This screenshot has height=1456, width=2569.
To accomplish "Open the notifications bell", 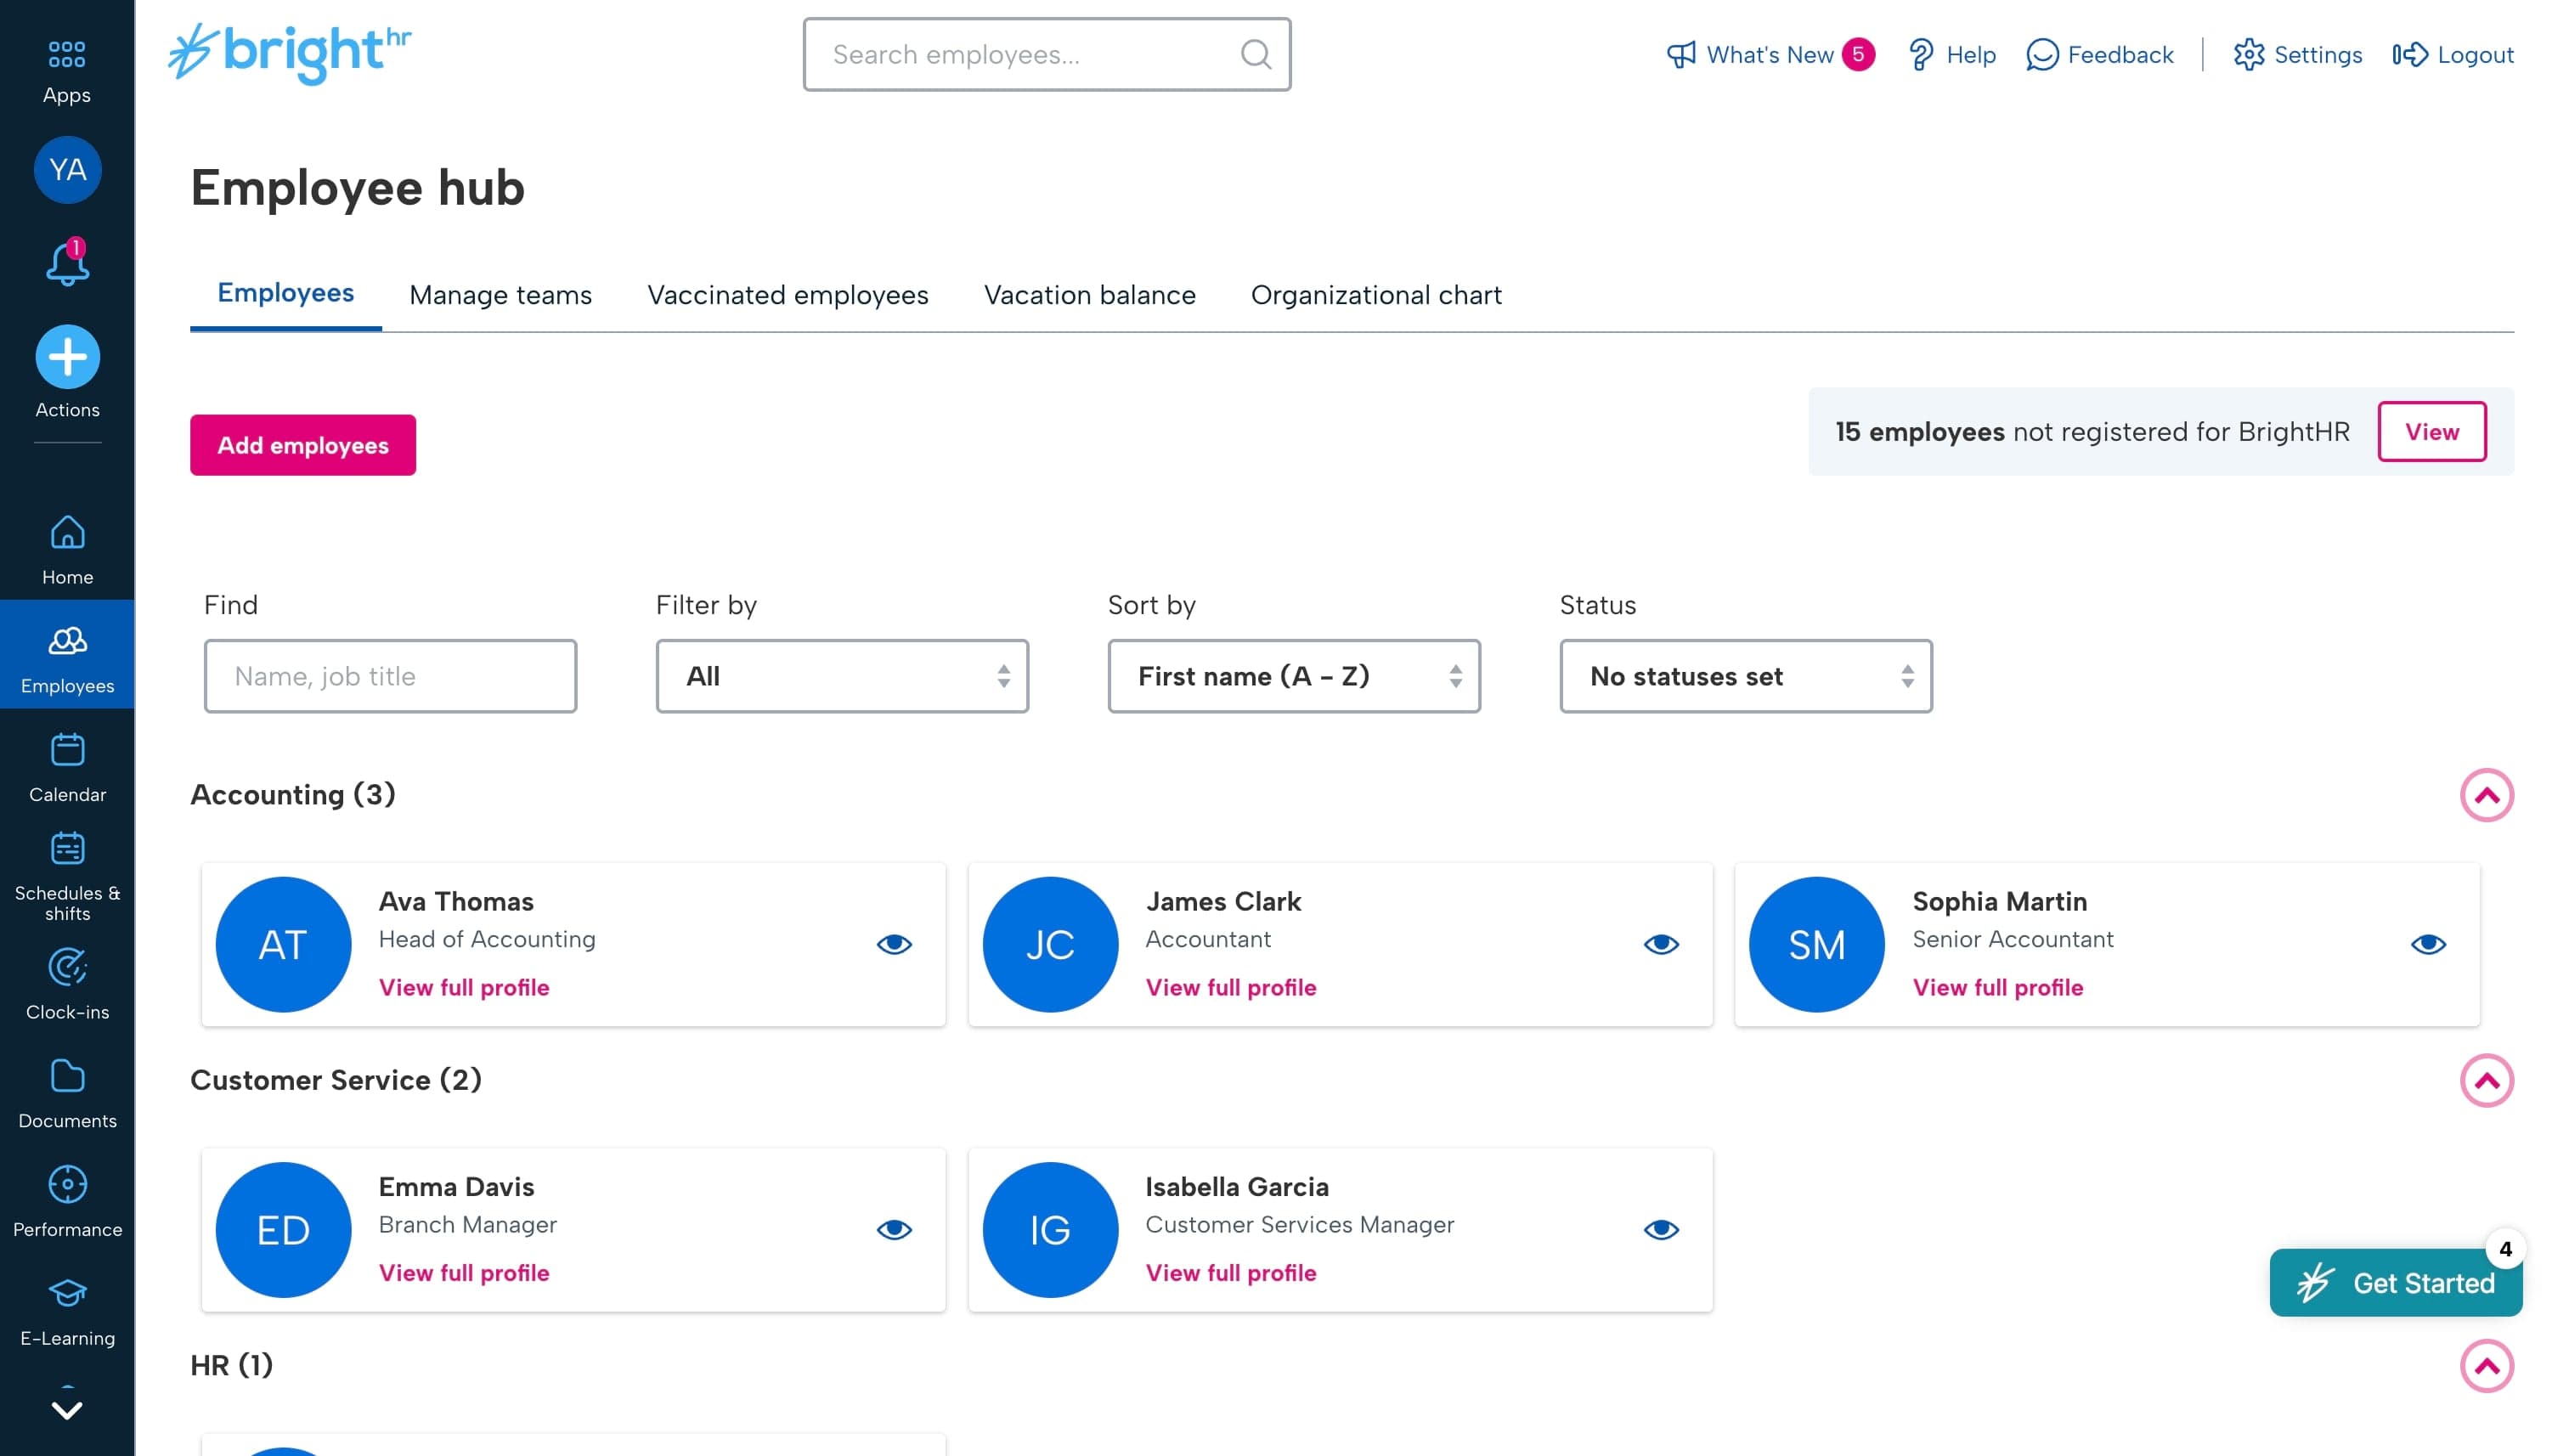I will point(67,262).
